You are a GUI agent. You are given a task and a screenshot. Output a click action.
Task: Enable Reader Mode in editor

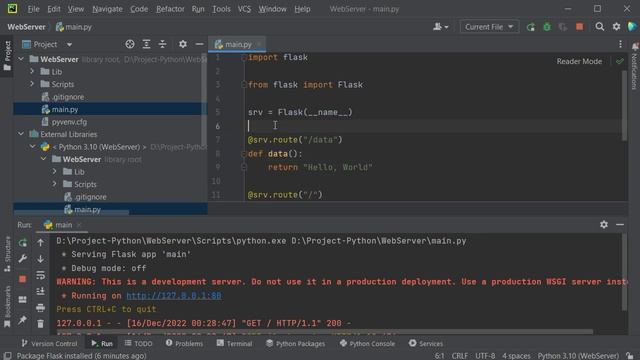(x=579, y=61)
